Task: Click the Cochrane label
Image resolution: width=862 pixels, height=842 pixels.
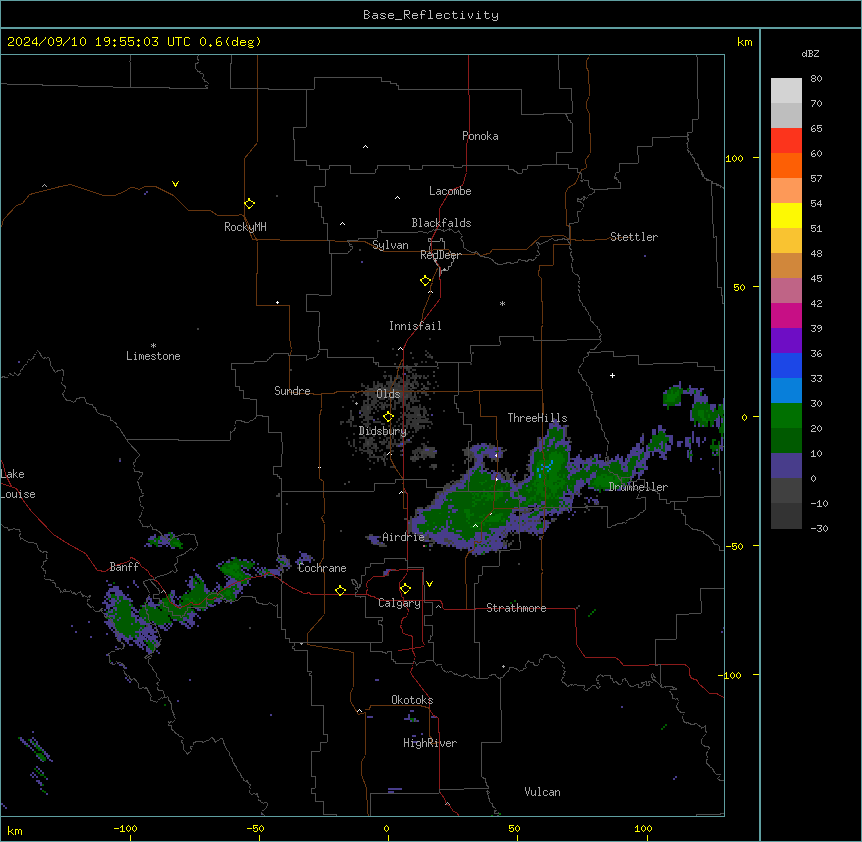Action: point(322,568)
